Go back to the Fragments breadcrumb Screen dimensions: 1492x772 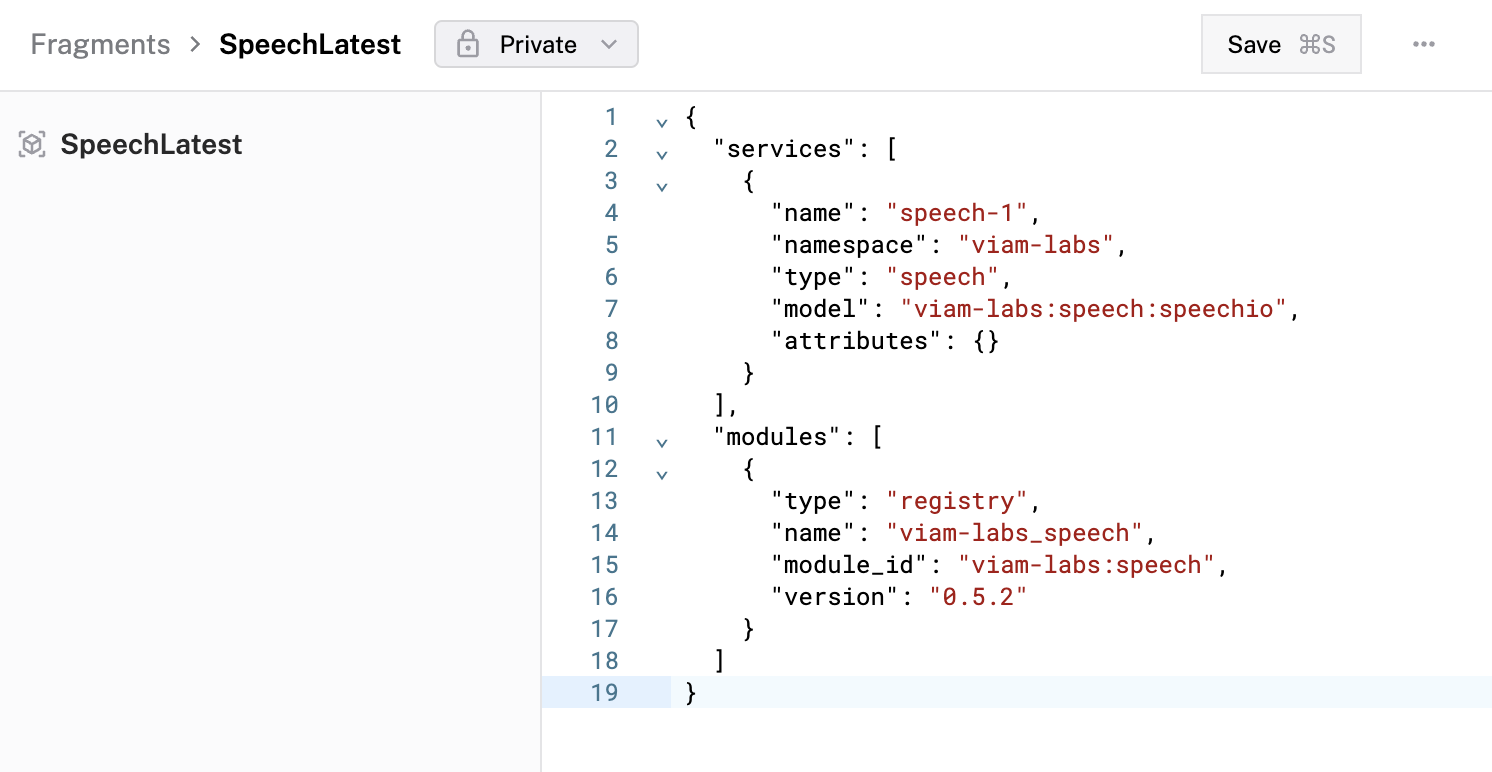point(100,45)
